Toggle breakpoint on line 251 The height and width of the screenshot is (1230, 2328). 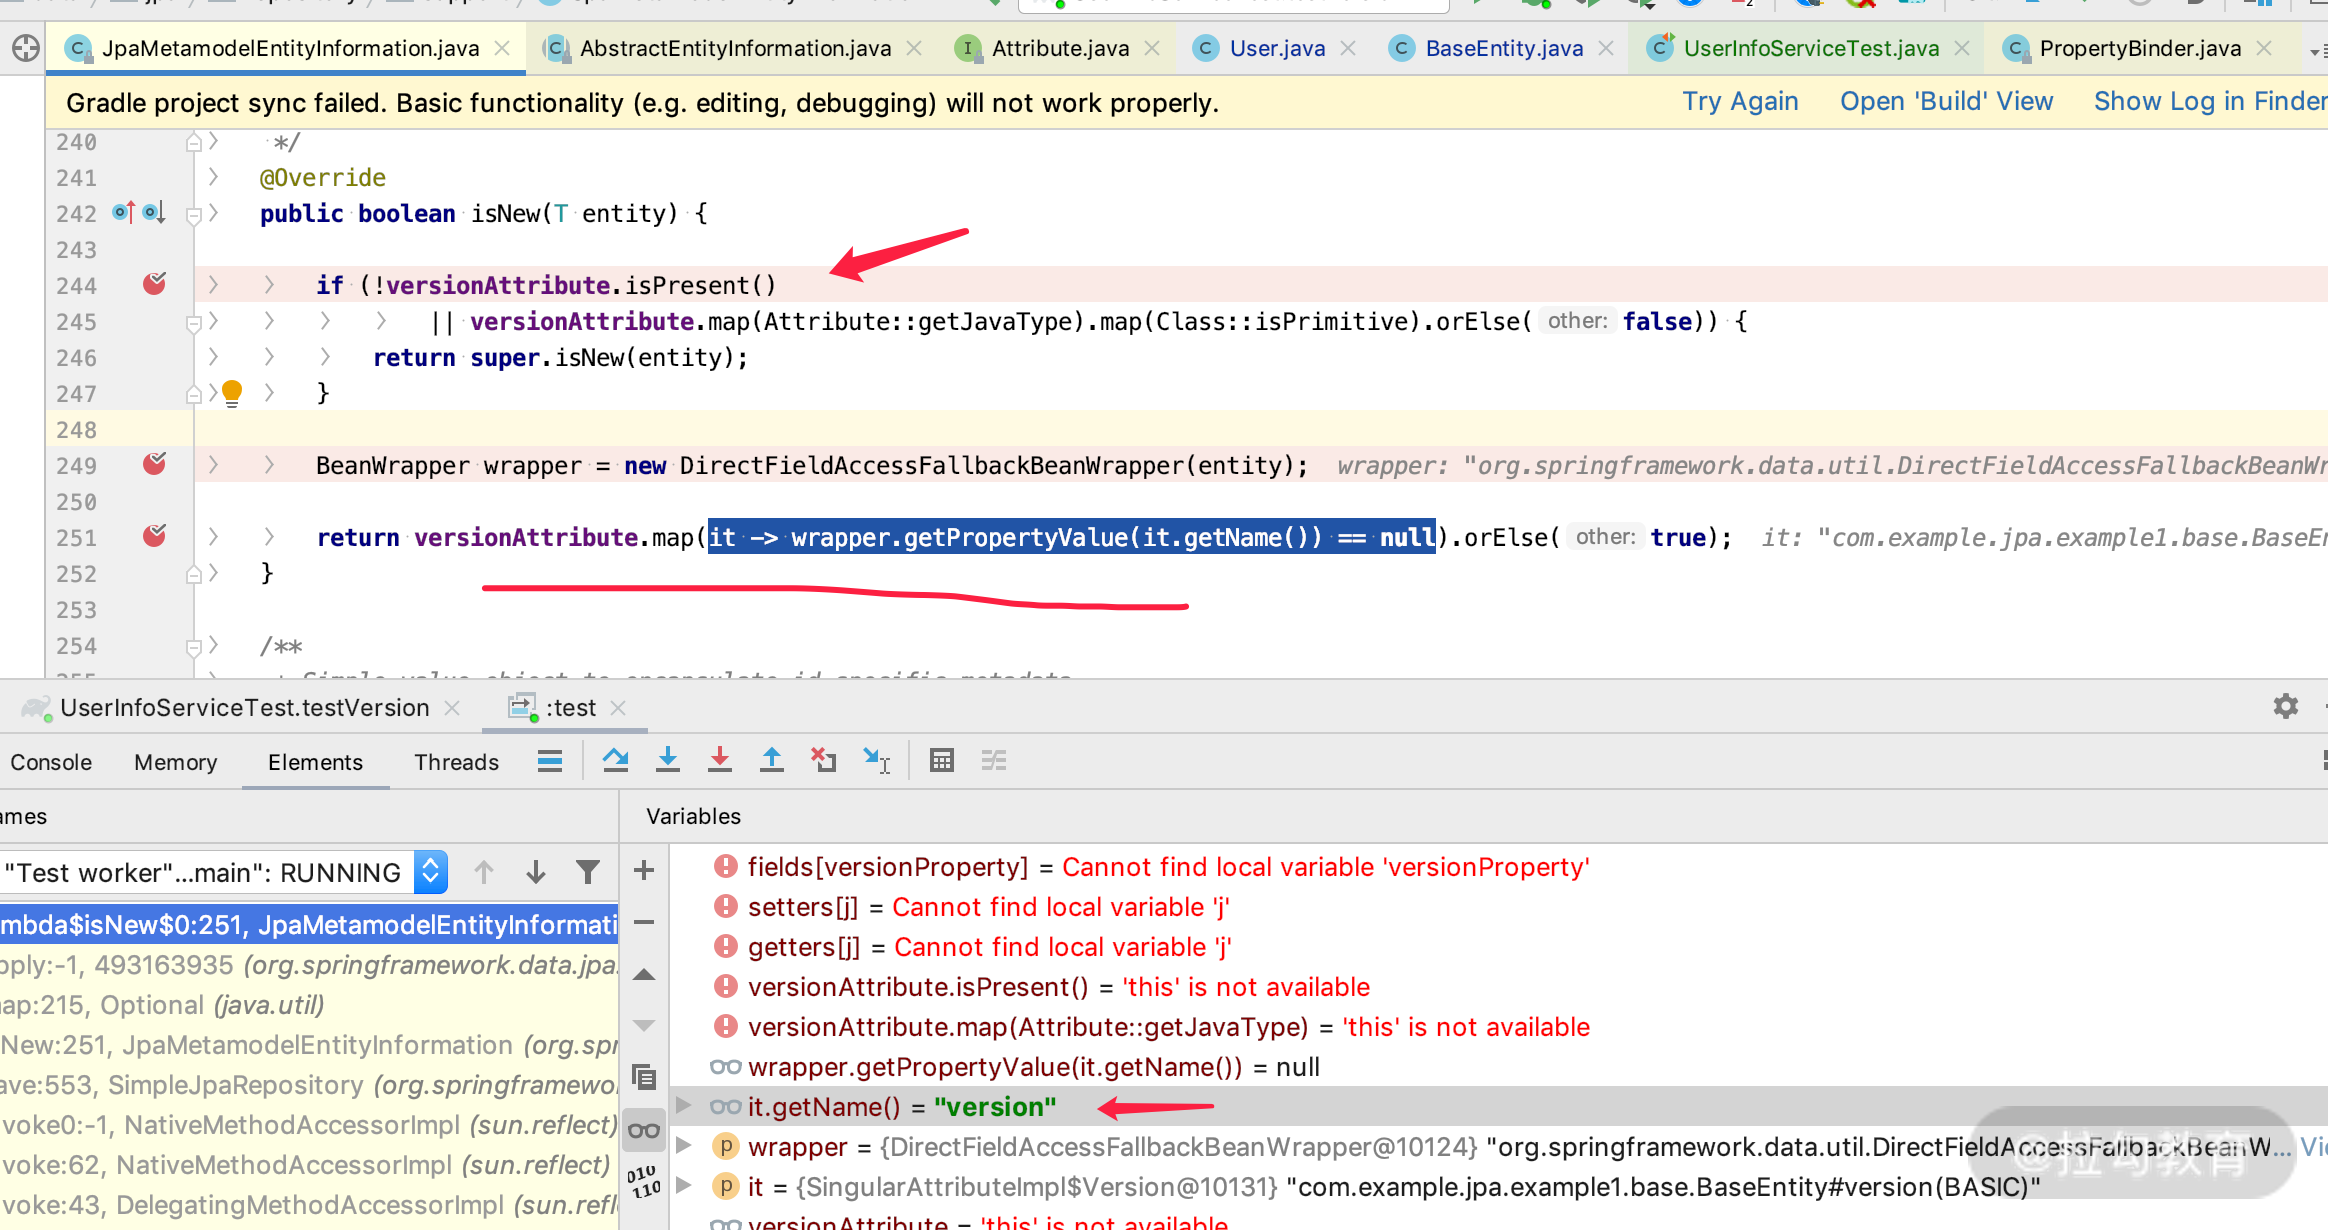click(x=154, y=536)
